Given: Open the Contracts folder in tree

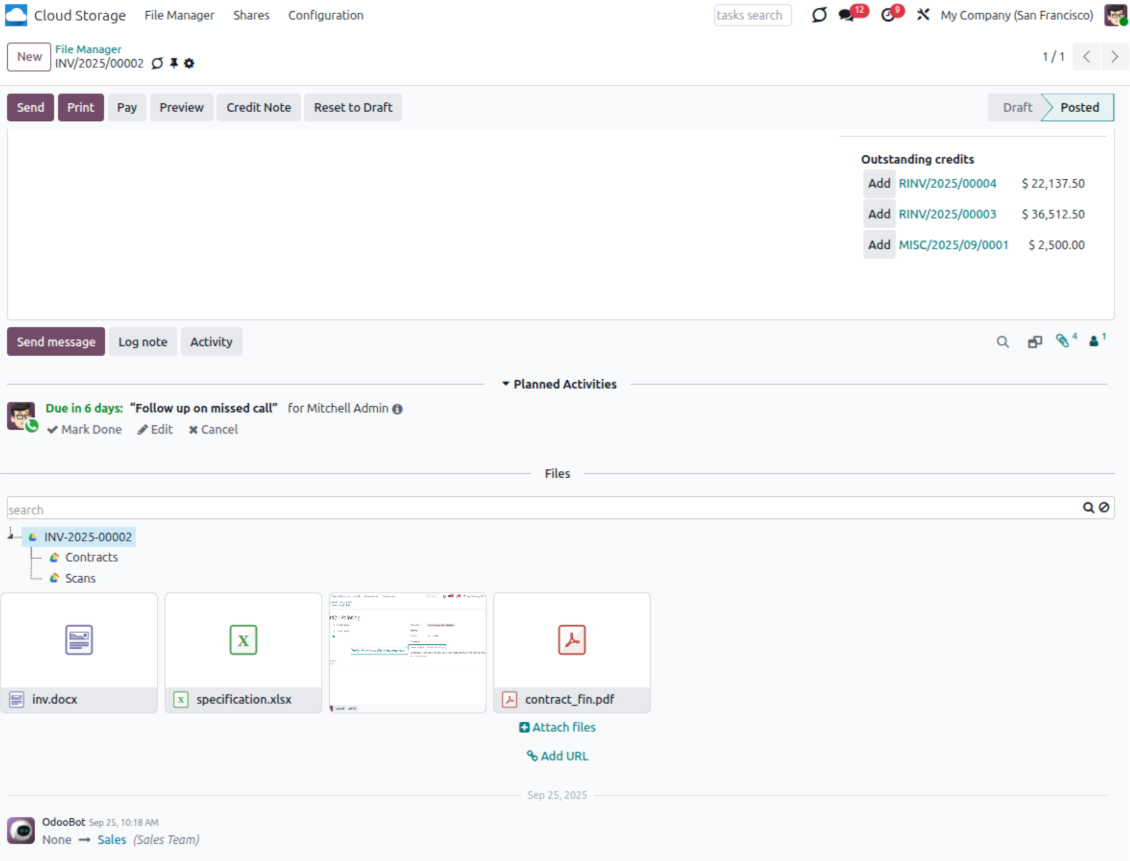Looking at the screenshot, I should 91,557.
